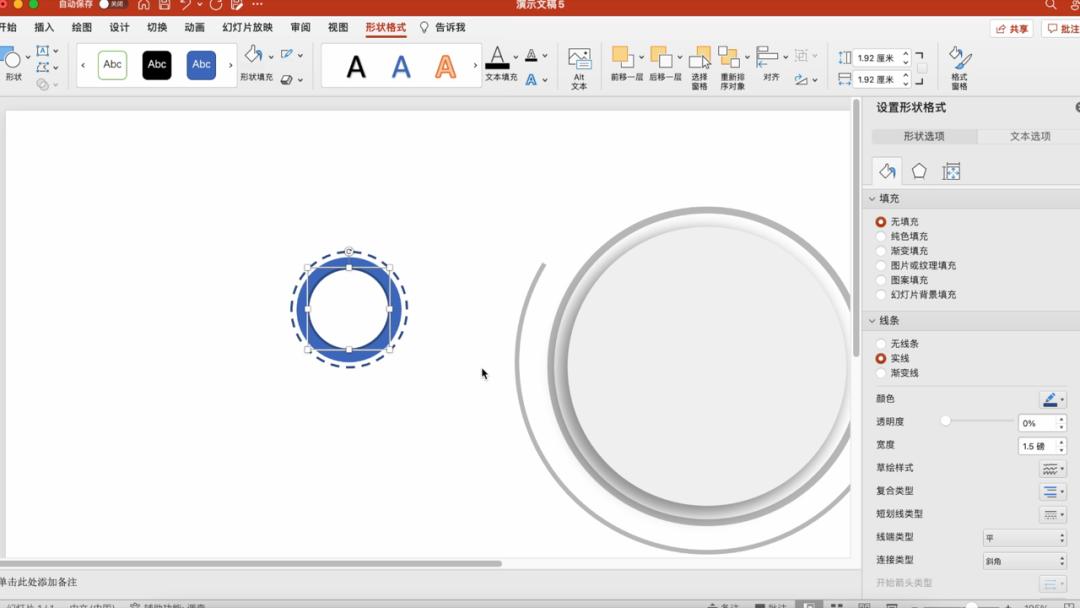The height and width of the screenshot is (608, 1080).
Task: Switch to the Effects pentagon icon
Action: tap(919, 171)
